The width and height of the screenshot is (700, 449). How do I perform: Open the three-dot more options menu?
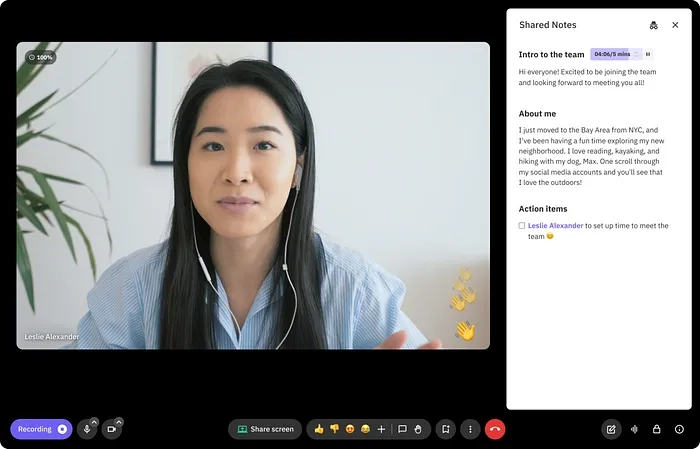click(470, 429)
